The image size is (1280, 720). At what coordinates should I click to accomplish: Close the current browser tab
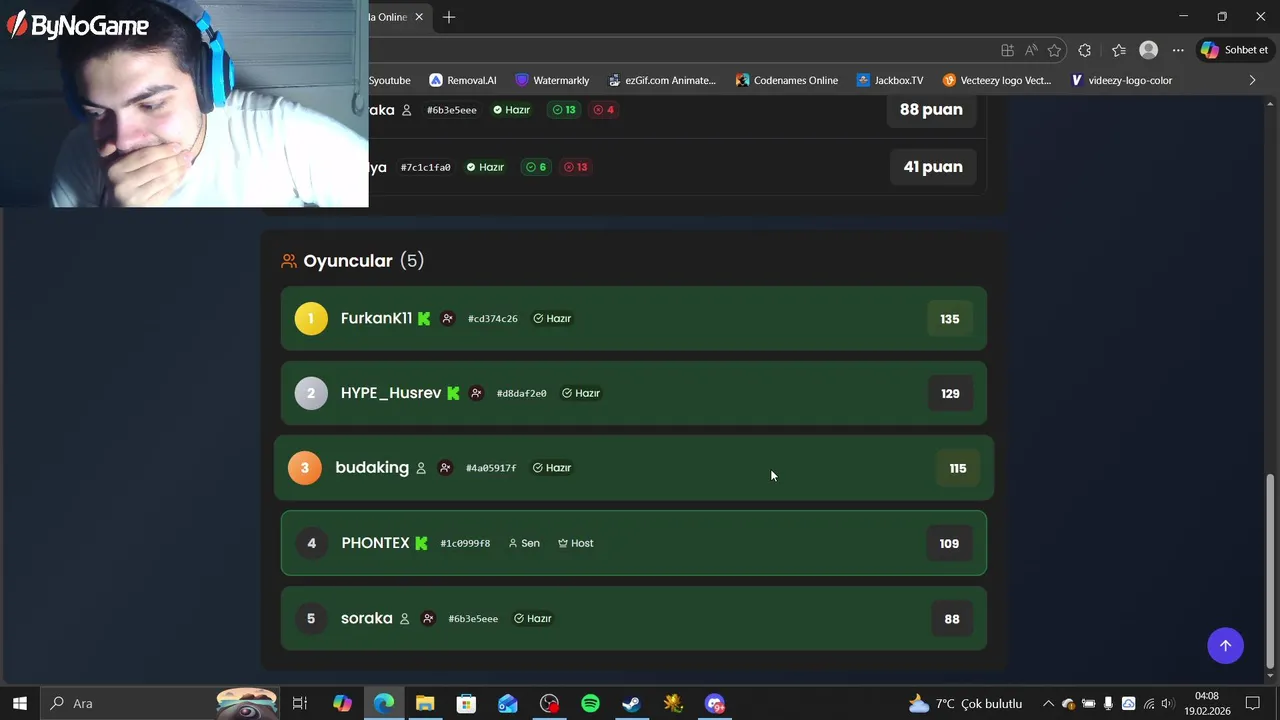tap(419, 17)
